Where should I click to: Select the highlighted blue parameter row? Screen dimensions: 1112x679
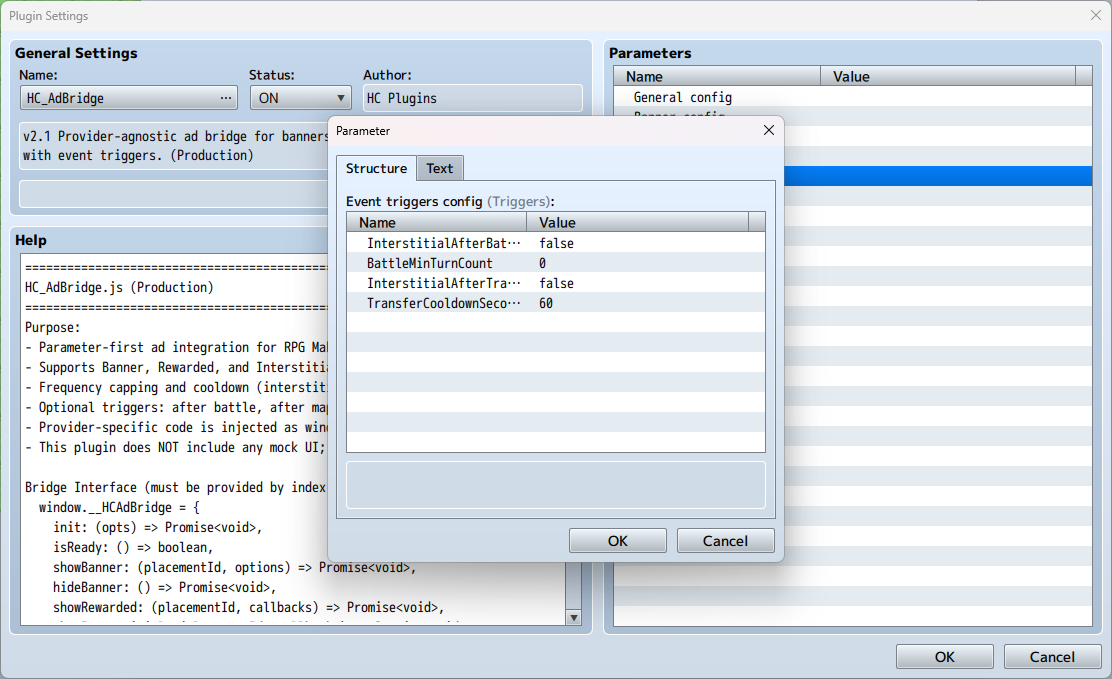pyautogui.click(x=938, y=176)
